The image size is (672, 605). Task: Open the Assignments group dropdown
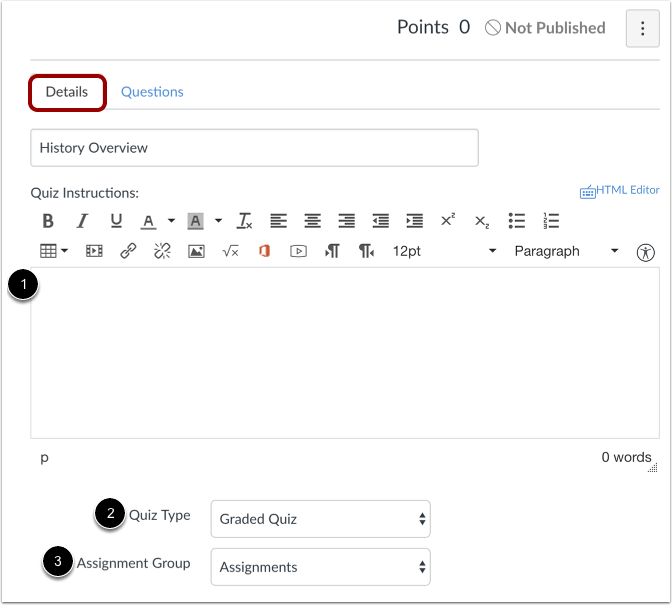coord(321,567)
